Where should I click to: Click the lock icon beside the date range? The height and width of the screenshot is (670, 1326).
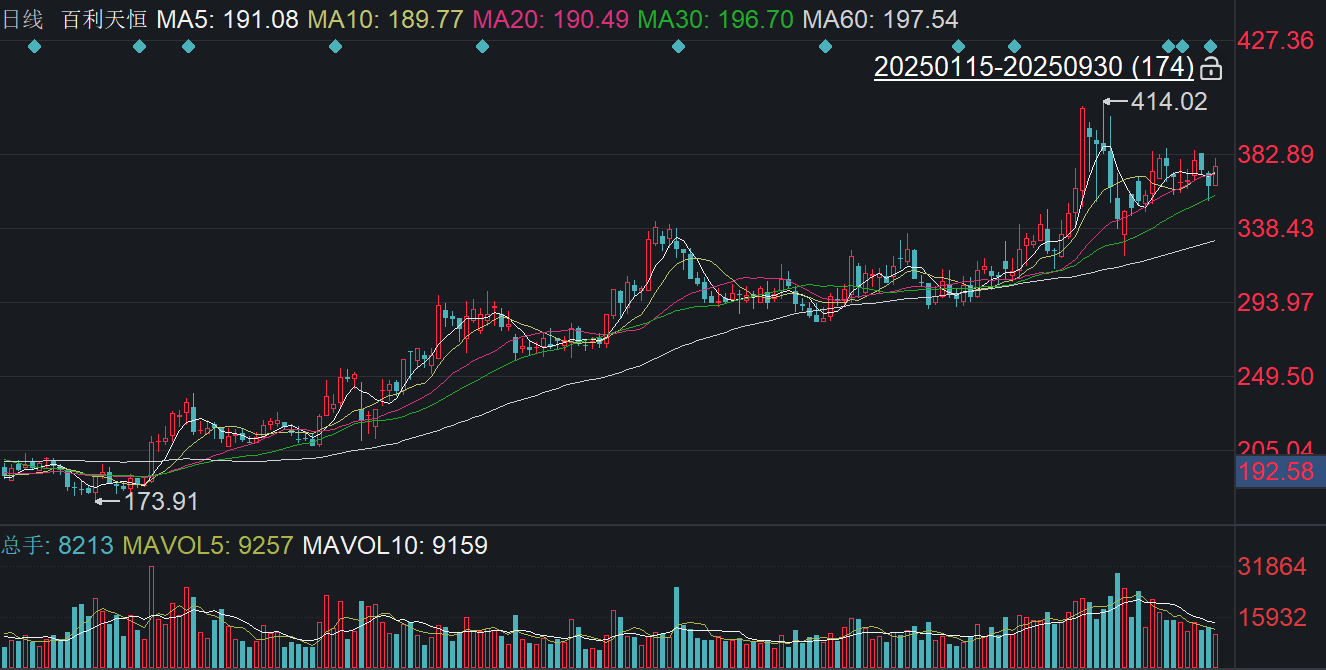tap(1211, 68)
